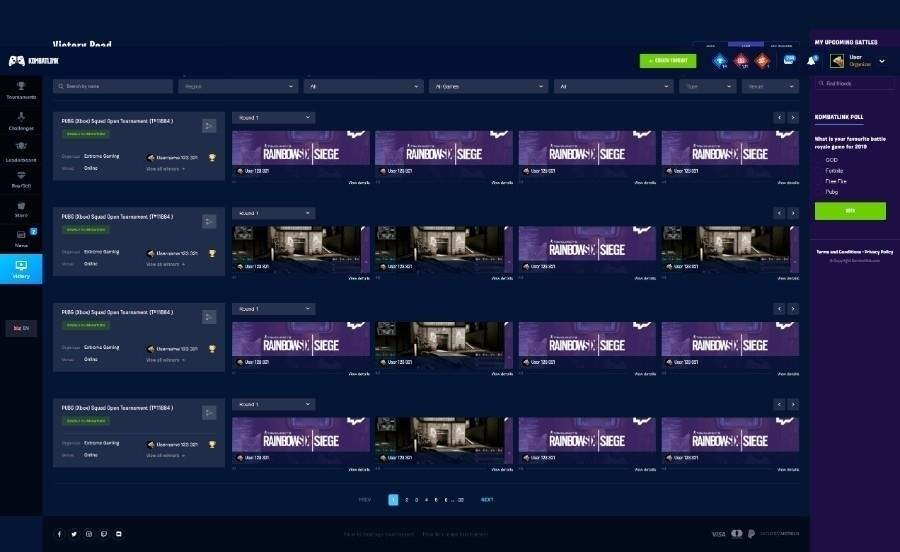Viewport: 900px width, 552px height.
Task: Submit the poll with green Vote button
Action: click(x=850, y=211)
